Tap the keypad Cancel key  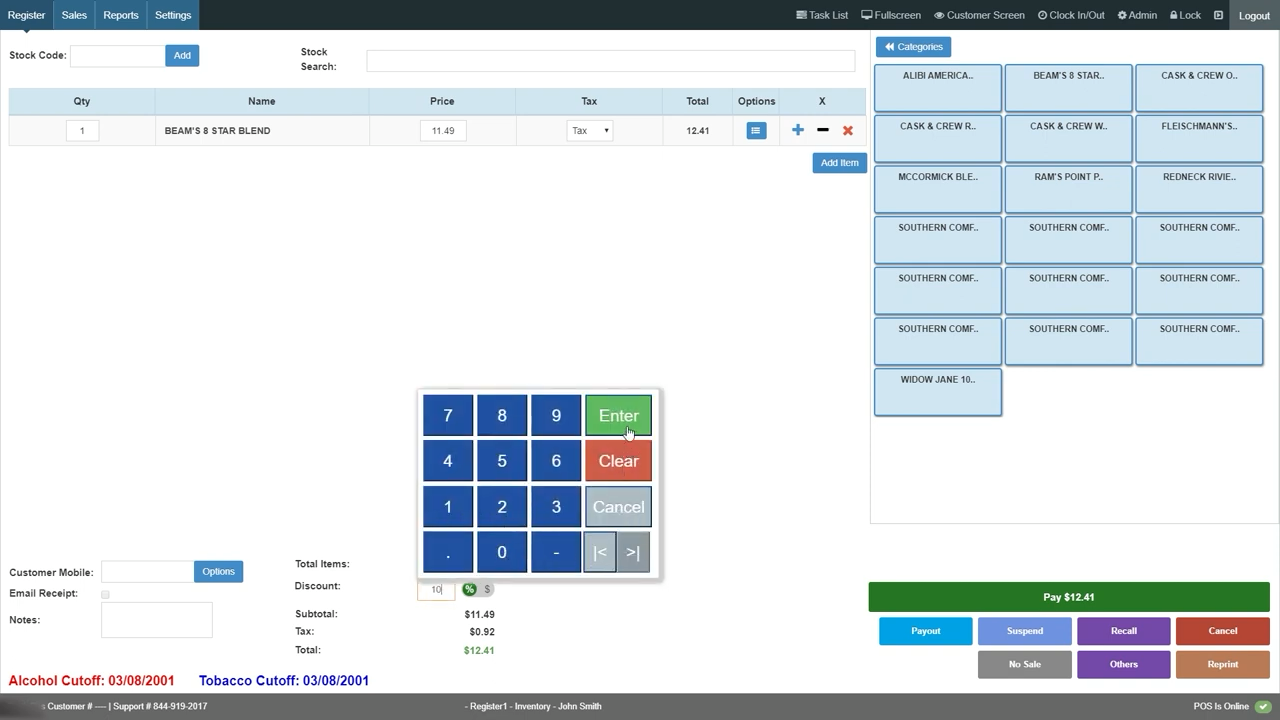click(618, 507)
